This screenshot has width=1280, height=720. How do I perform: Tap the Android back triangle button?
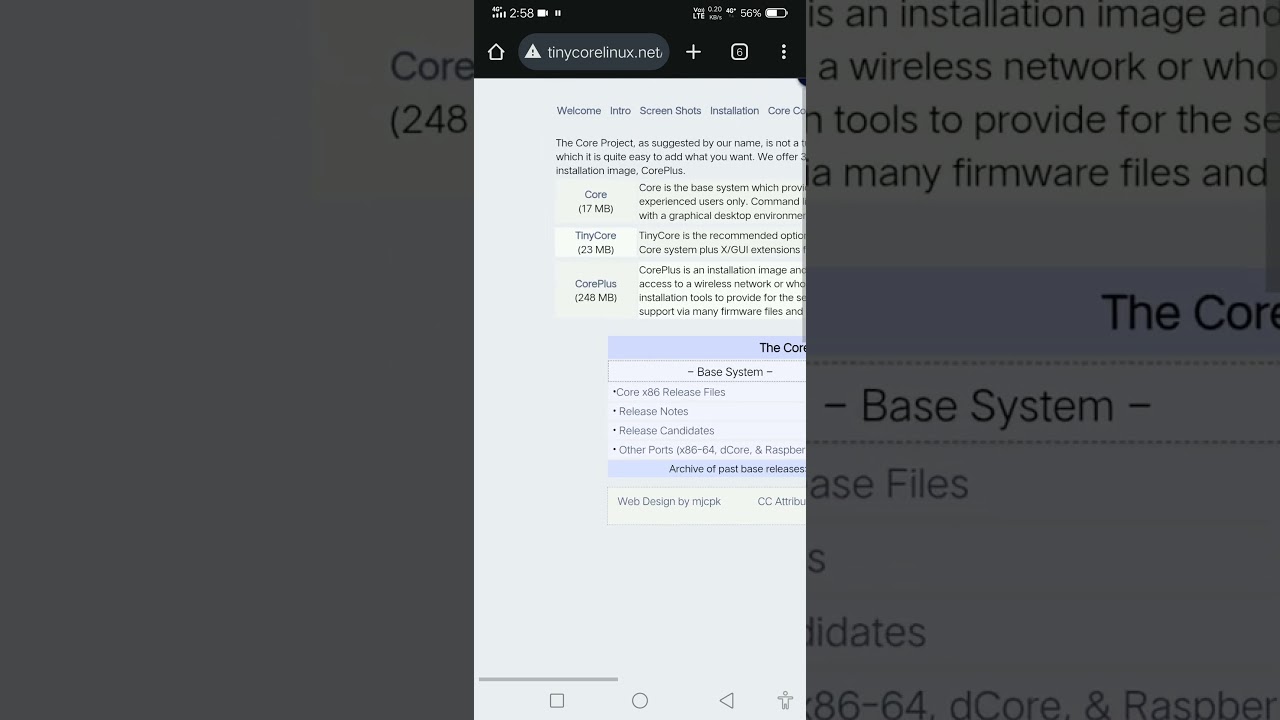pos(727,701)
